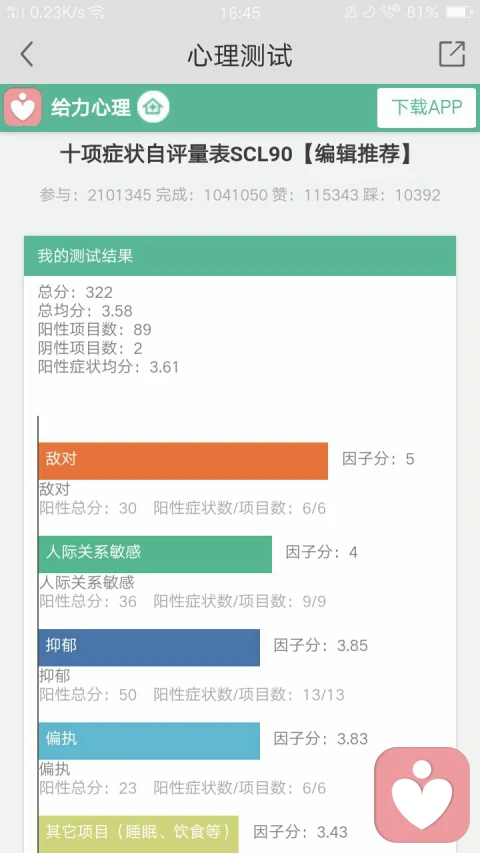The image size is (480, 853).
Task: Tap the battery indicator in status bar
Action: [459, 12]
